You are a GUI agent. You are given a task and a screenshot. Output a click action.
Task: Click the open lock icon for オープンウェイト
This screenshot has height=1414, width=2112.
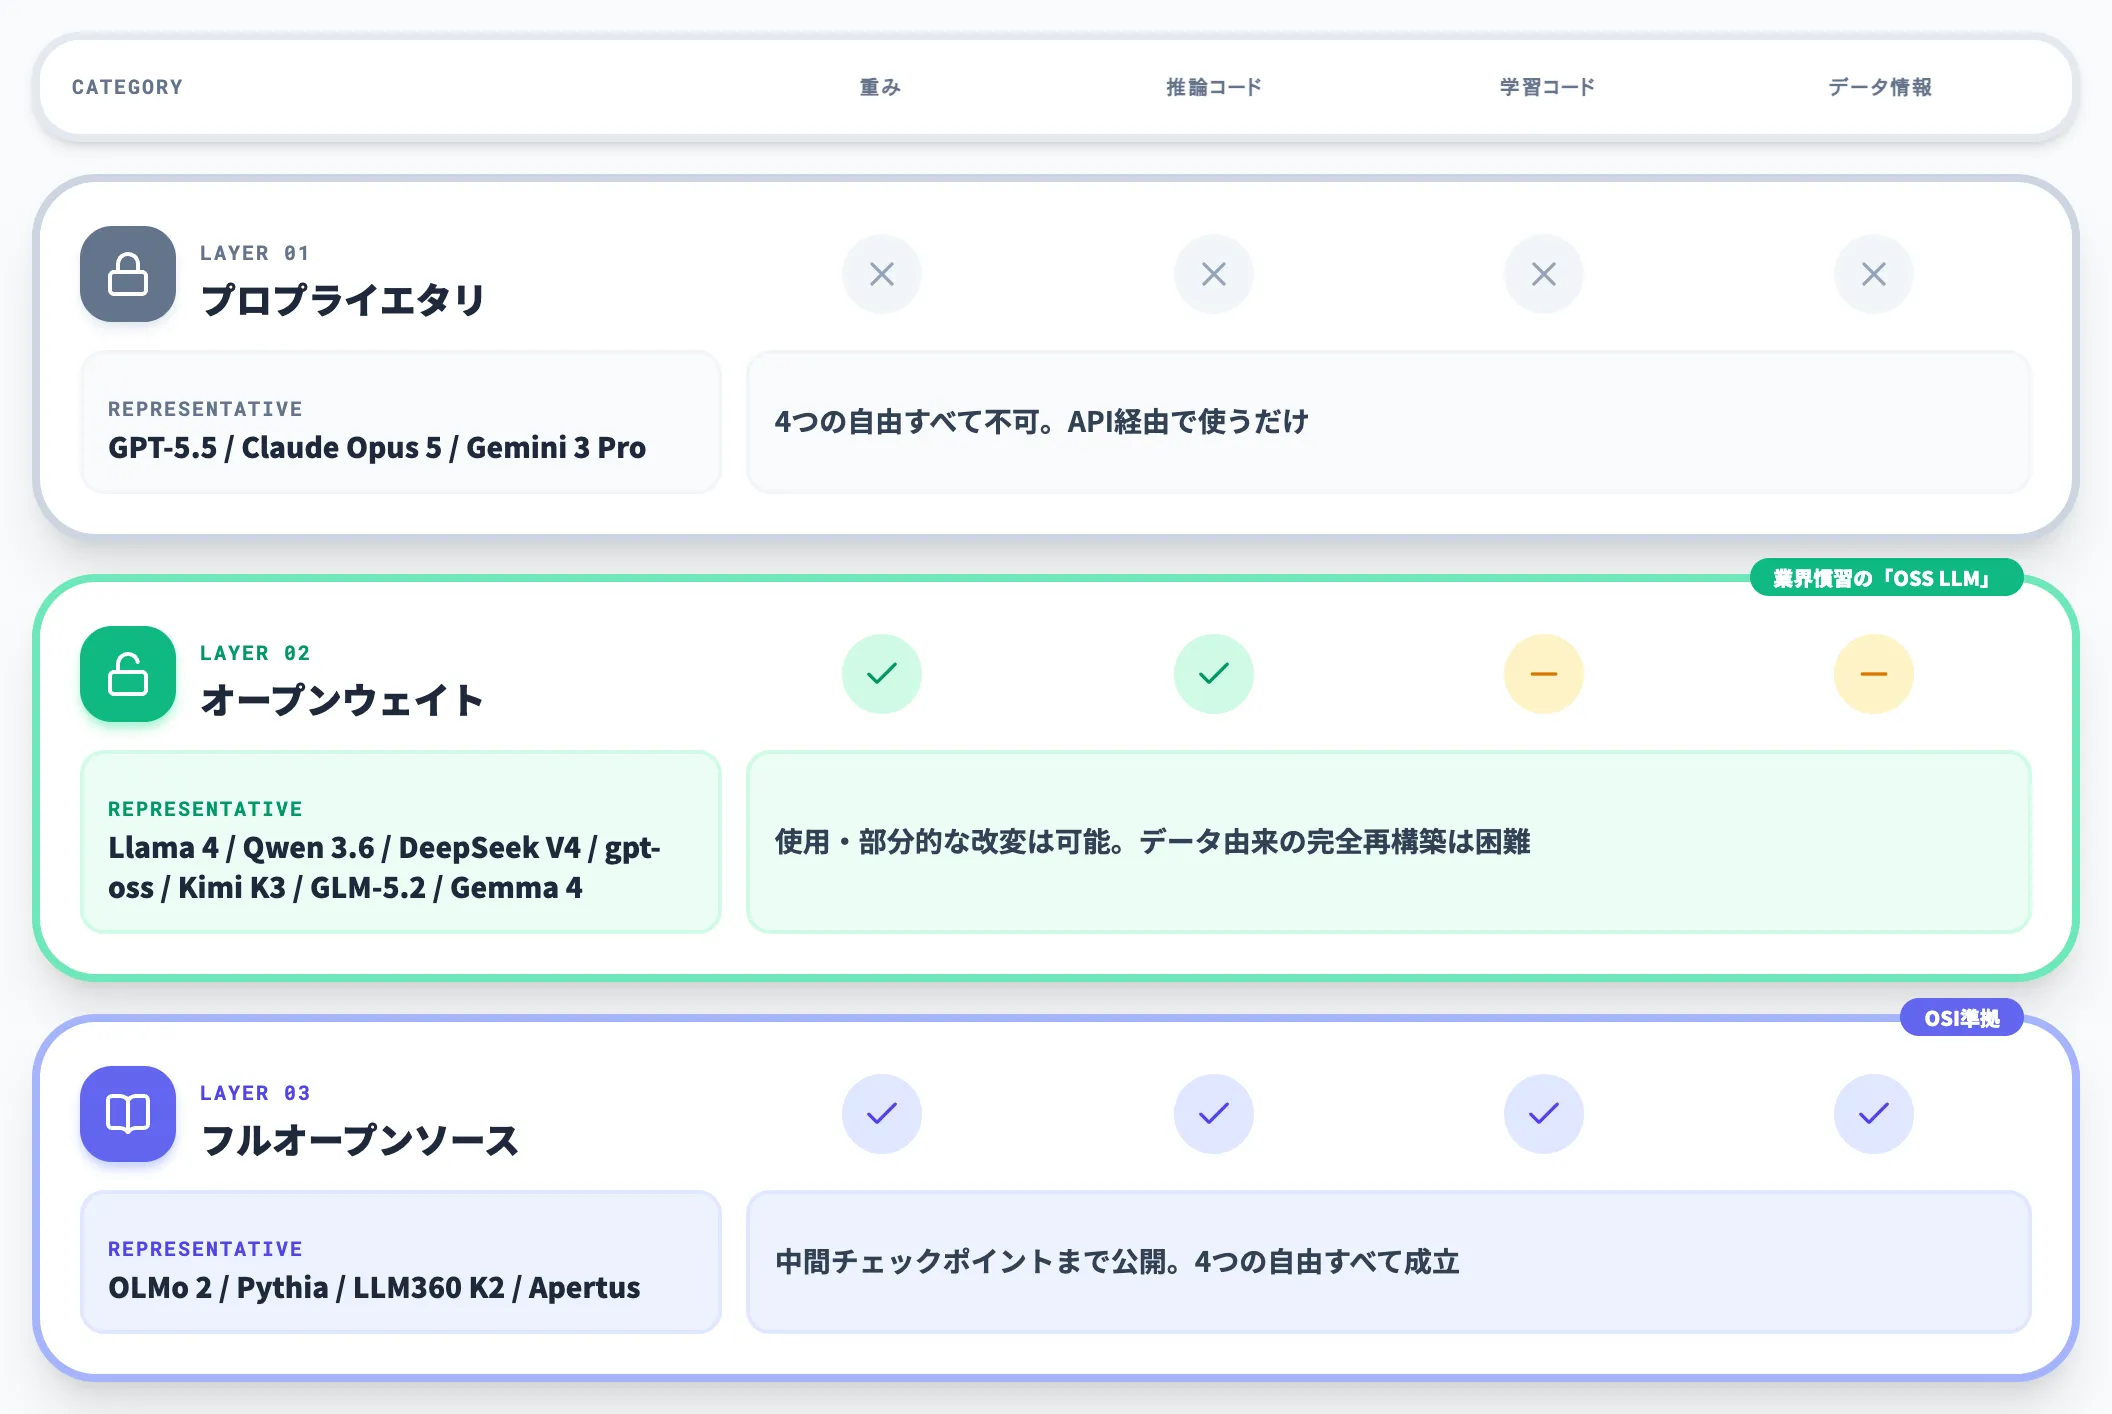[128, 674]
